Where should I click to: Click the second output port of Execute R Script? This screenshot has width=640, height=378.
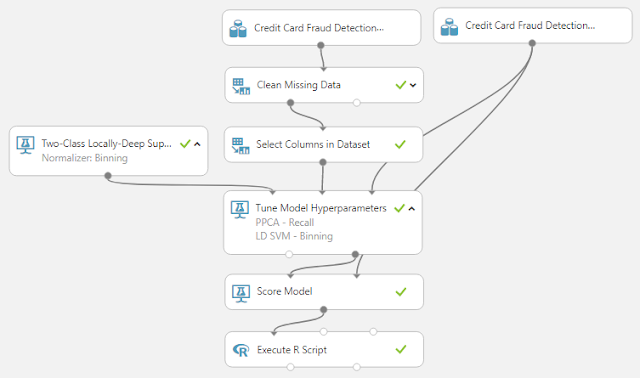point(357,367)
